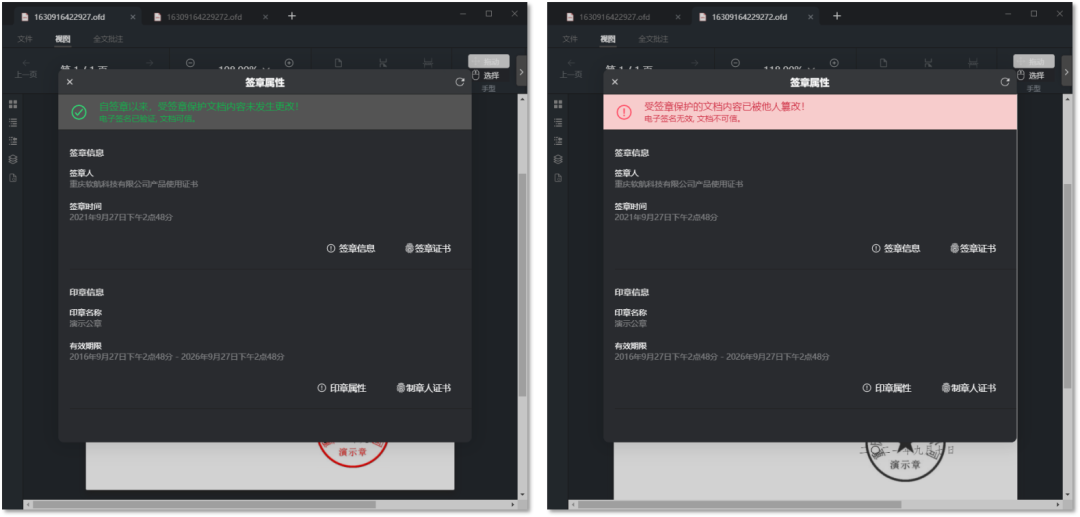Go to next page in right window
Viewport: 1080px width, 517px height.
(x=694, y=63)
